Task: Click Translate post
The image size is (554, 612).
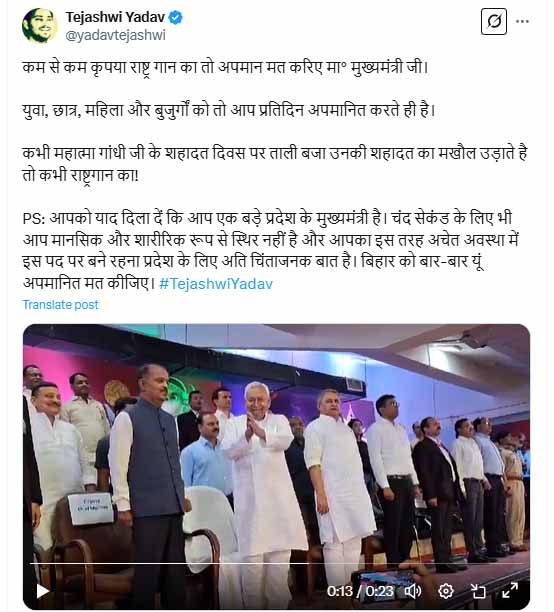Action: point(61,304)
